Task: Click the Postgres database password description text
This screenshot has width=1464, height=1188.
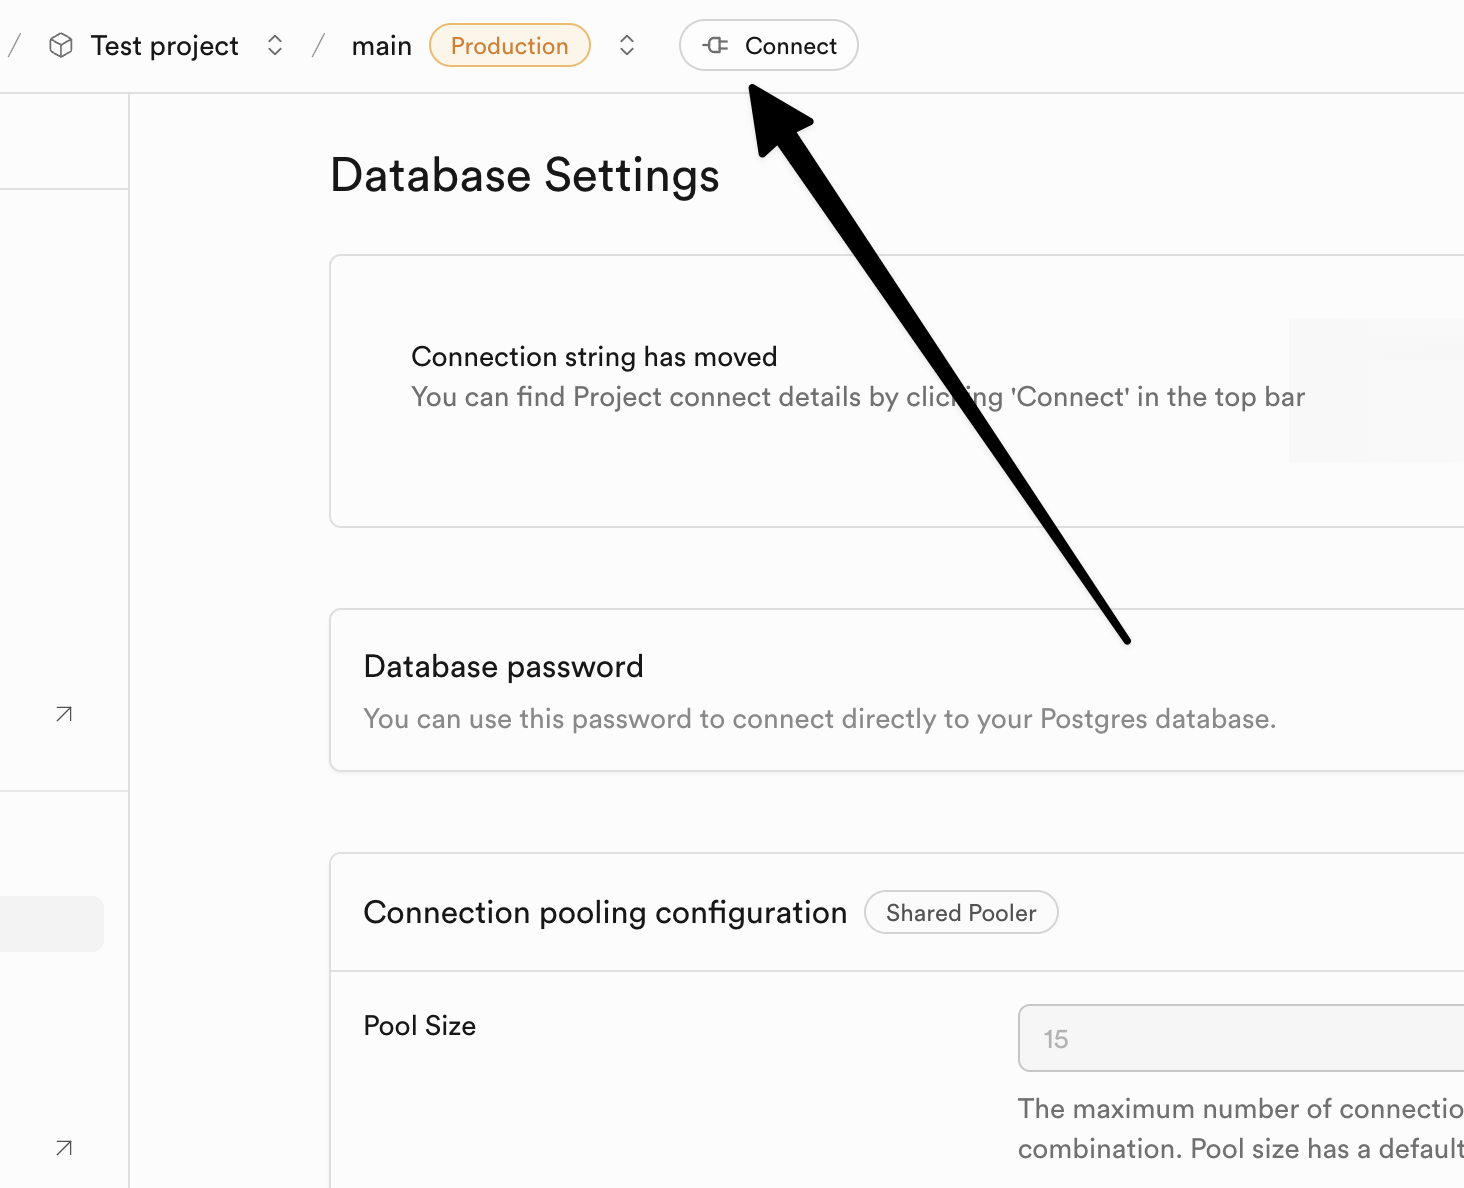Action: pos(819,719)
